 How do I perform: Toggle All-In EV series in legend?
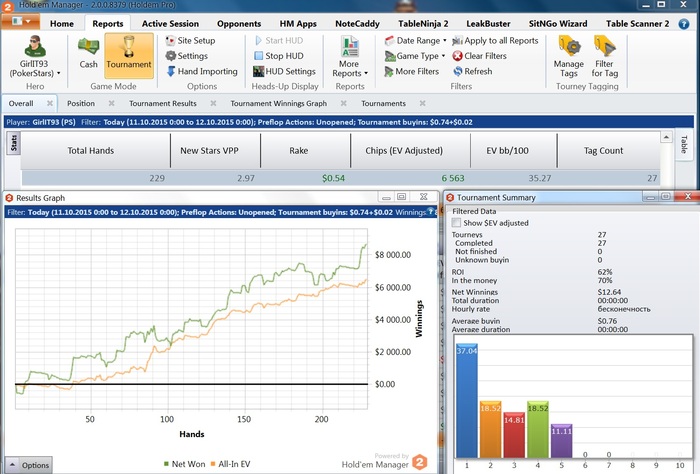click(x=230, y=464)
